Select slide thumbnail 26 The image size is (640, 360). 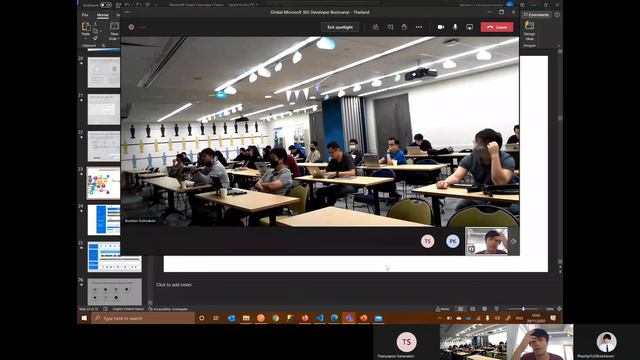pyautogui.click(x=114, y=292)
